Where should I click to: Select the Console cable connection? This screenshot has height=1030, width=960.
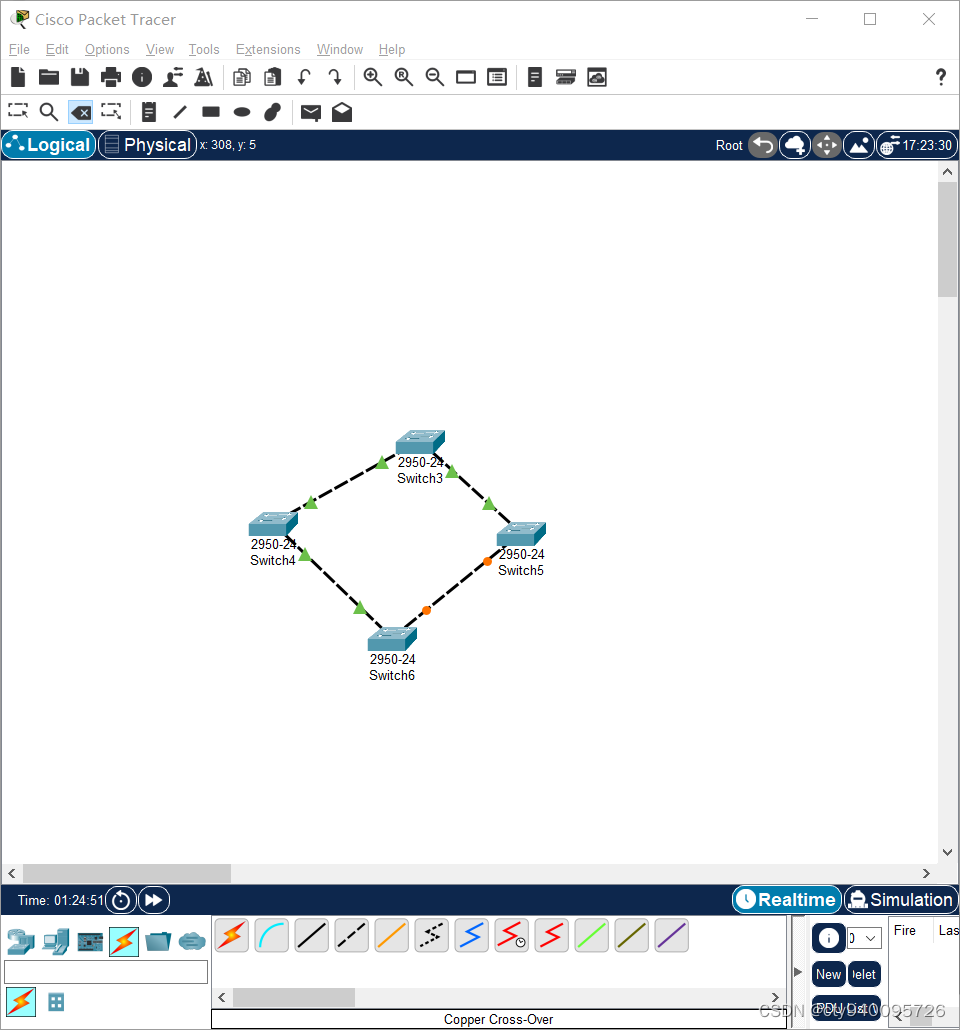[x=271, y=935]
